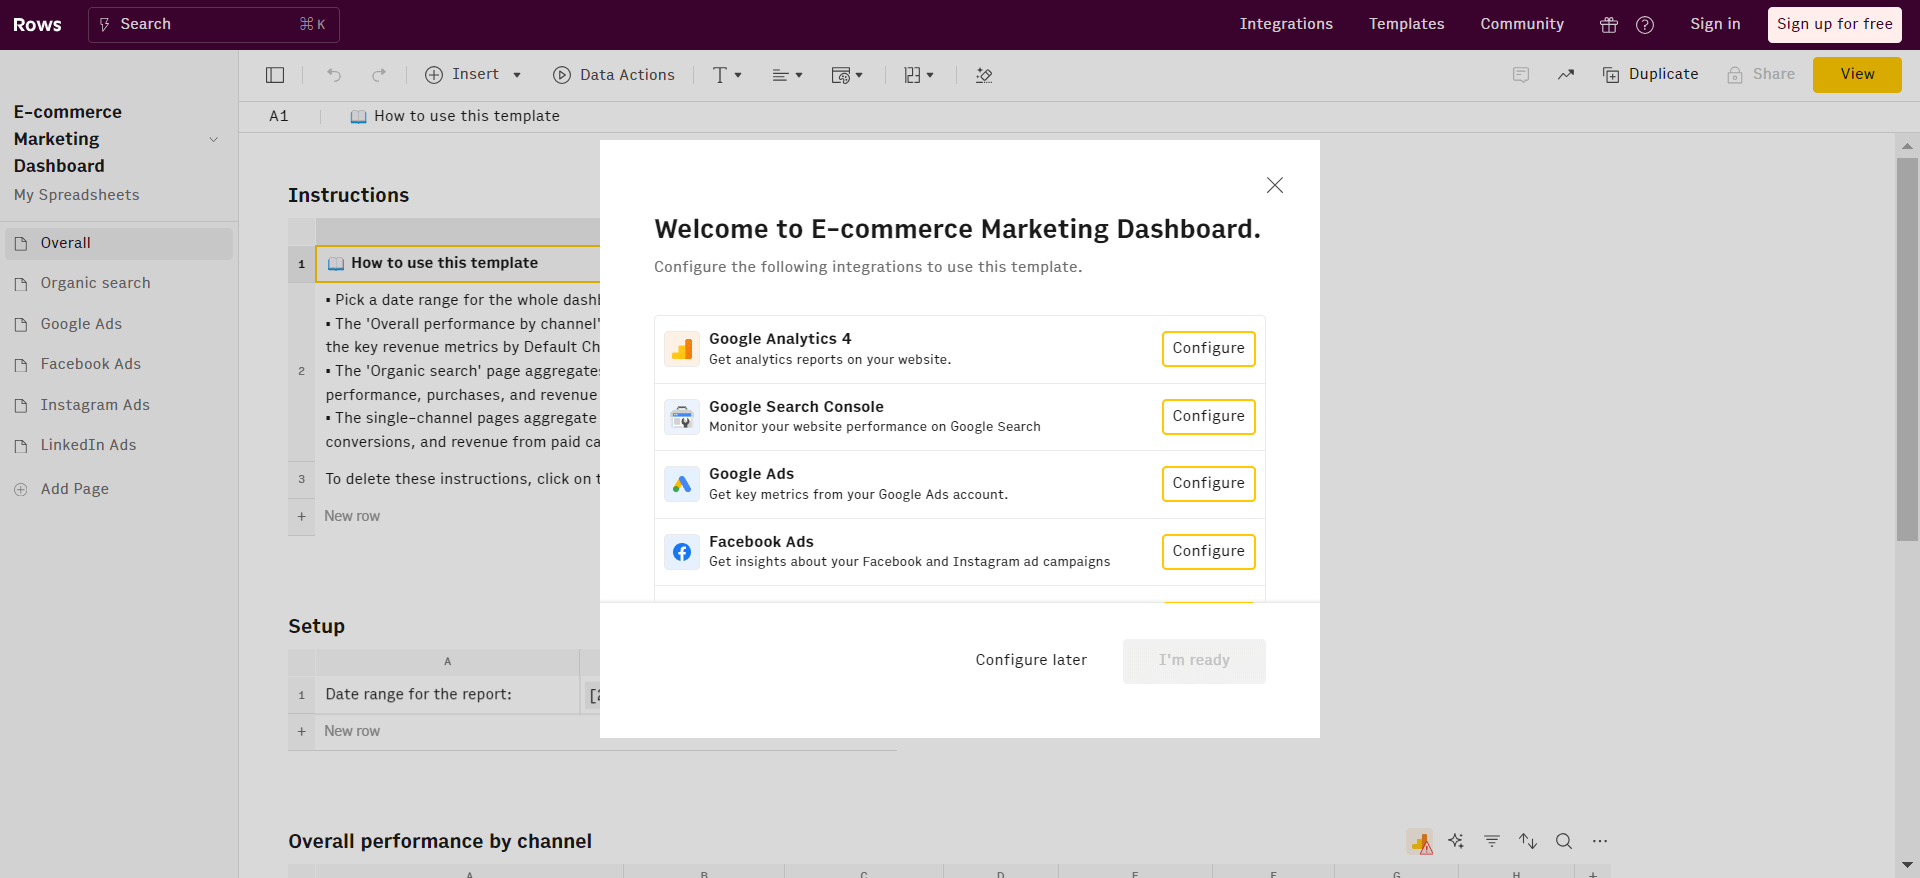Click the redo arrow icon
Image resolution: width=1920 pixels, height=878 pixels.
pos(379,75)
